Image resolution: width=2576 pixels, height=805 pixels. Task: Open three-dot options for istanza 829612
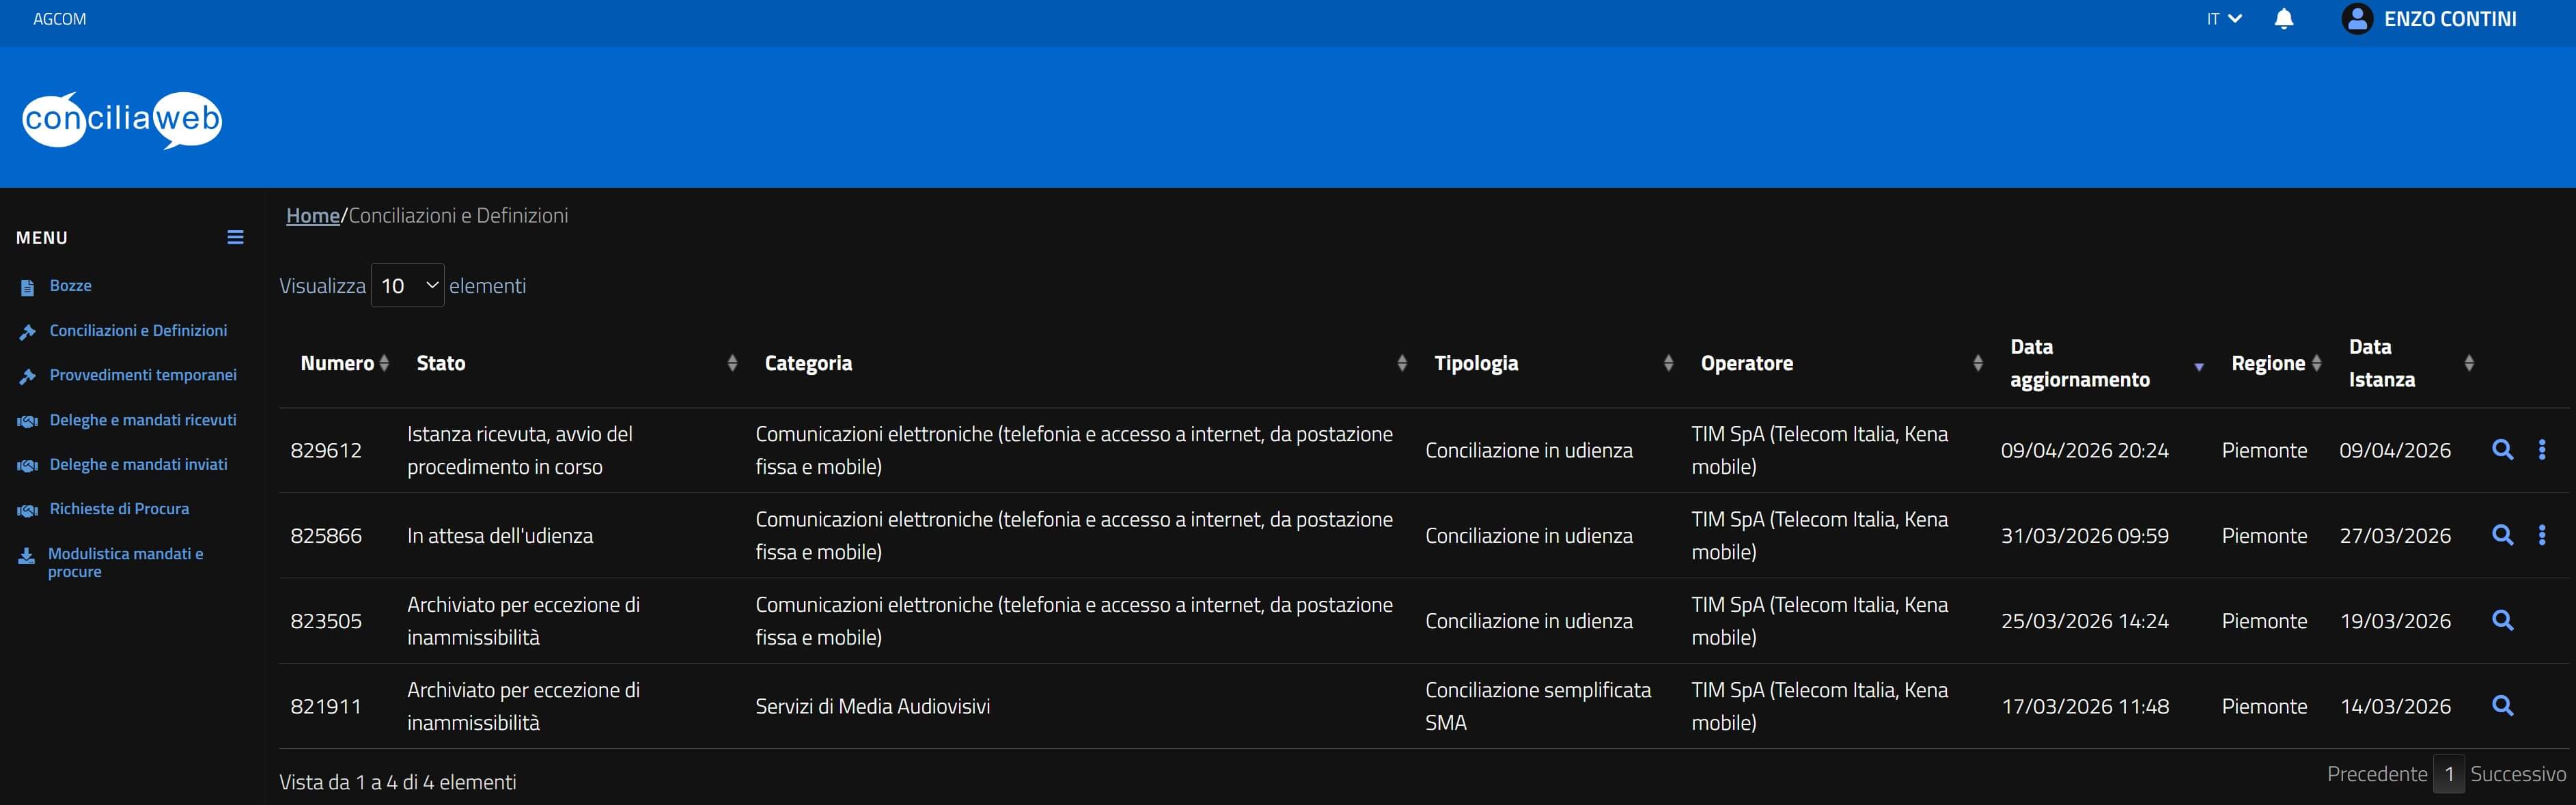point(2542,450)
